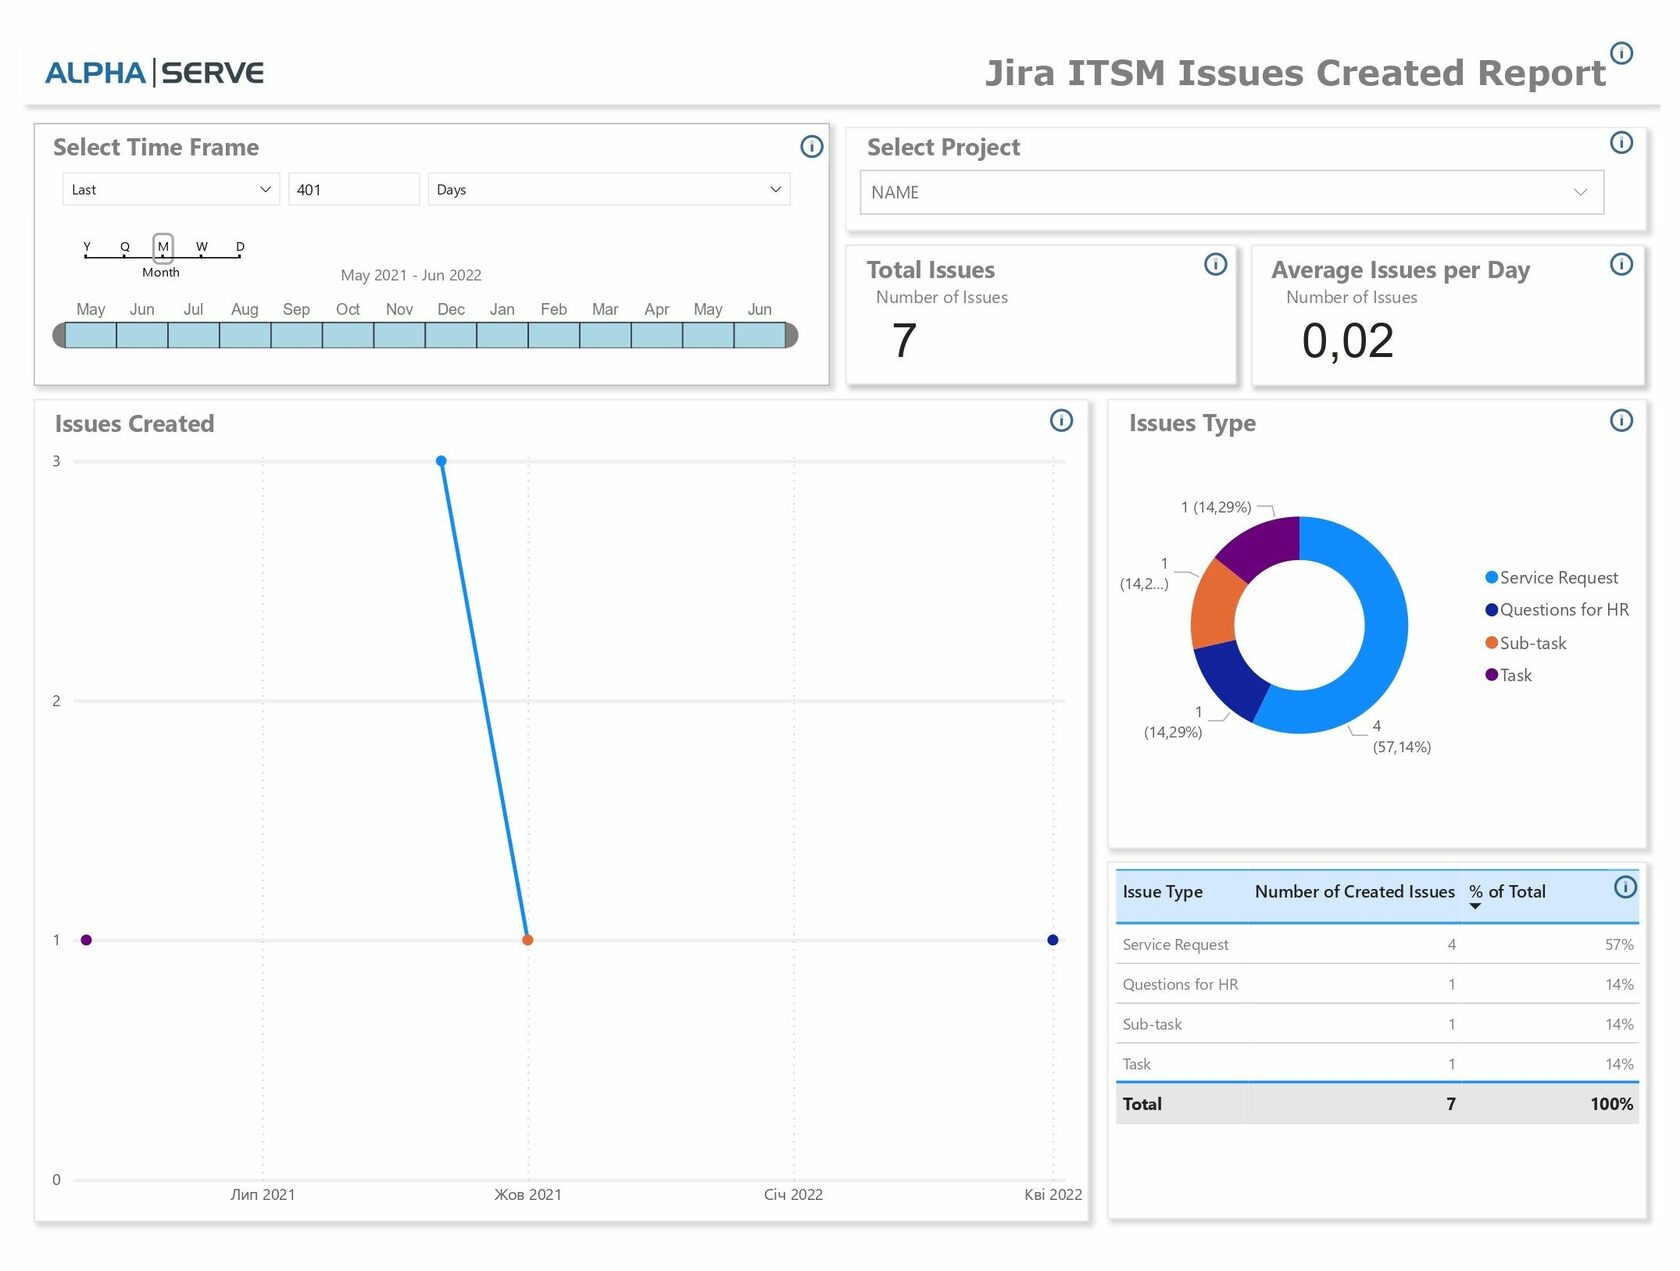
Task: Open the Issues Type donut info tooltip
Action: [1621, 421]
